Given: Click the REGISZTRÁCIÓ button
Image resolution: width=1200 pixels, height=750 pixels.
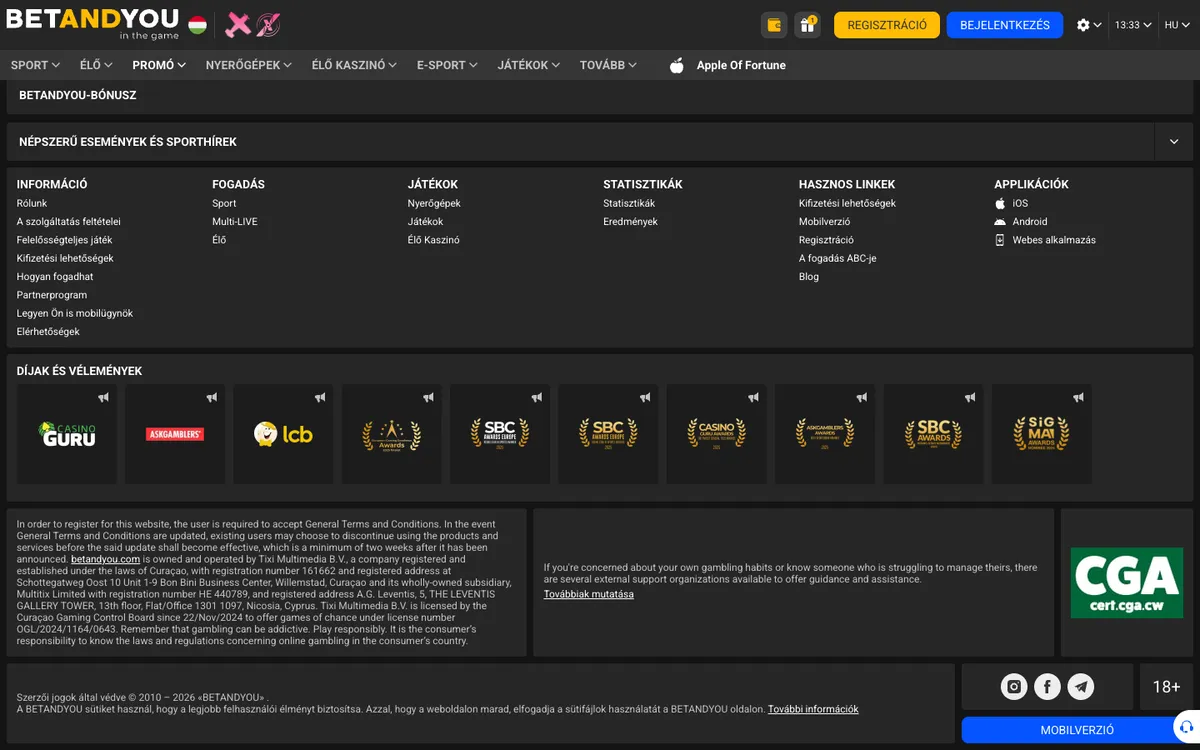Looking at the screenshot, I should click(x=887, y=25).
